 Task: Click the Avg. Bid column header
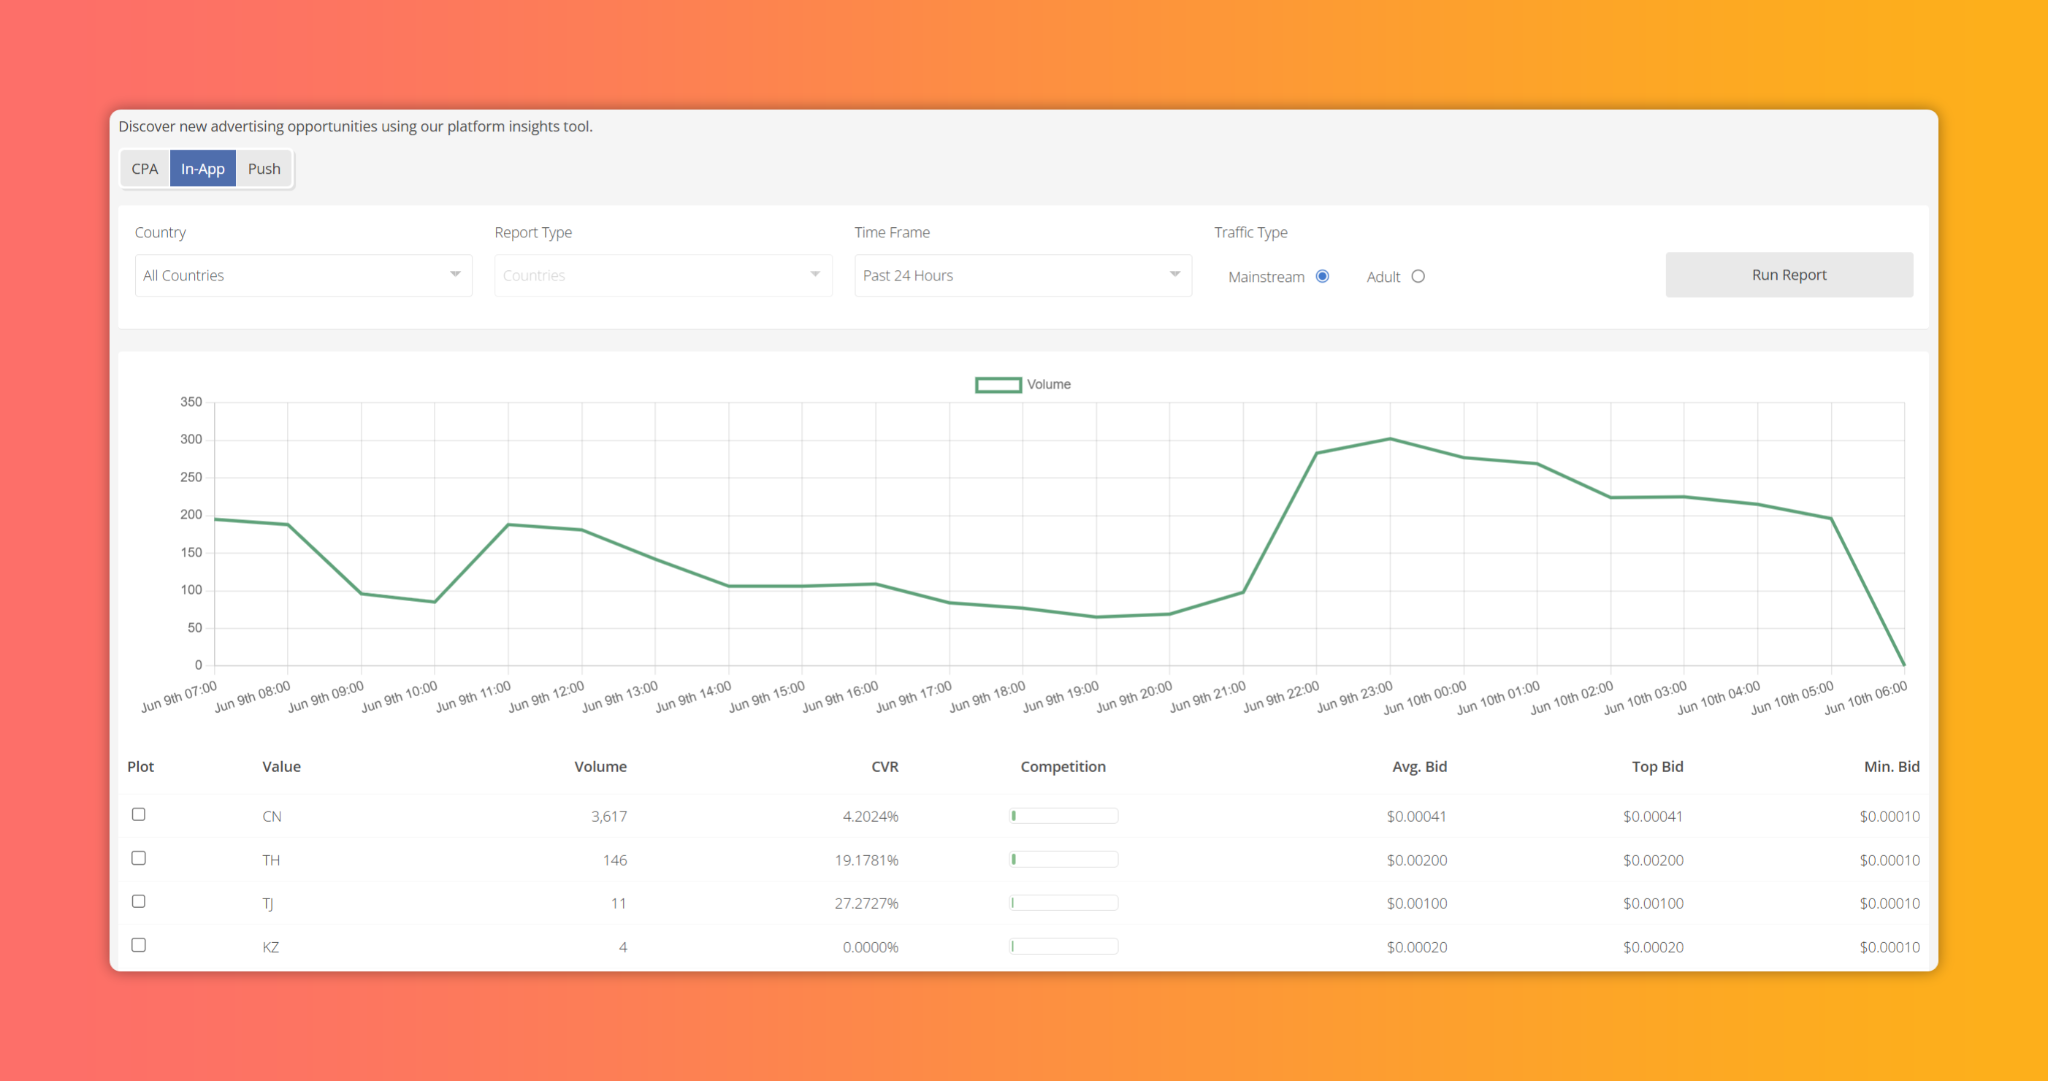[x=1419, y=767]
